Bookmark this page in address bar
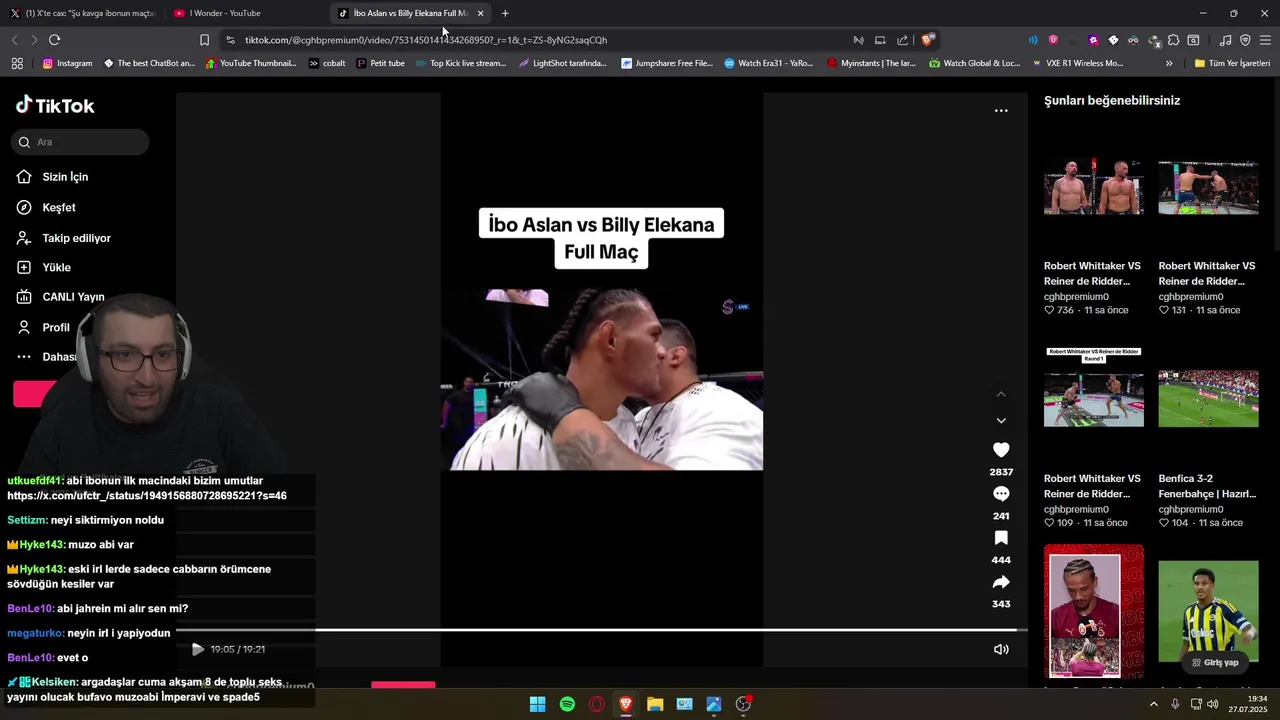 [204, 40]
